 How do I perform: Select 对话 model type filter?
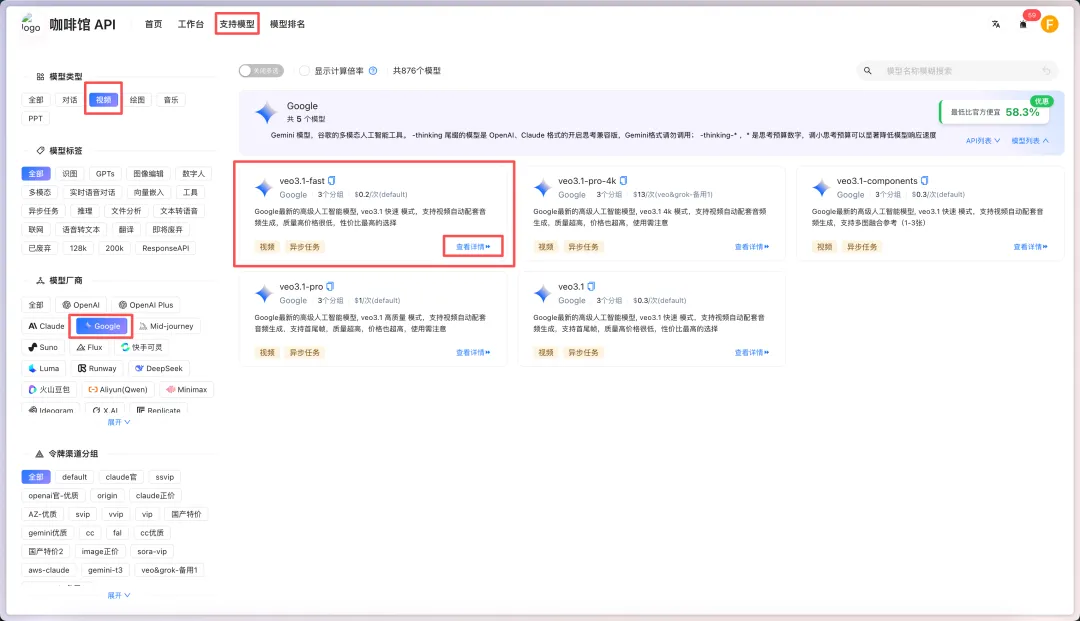tap(70, 100)
